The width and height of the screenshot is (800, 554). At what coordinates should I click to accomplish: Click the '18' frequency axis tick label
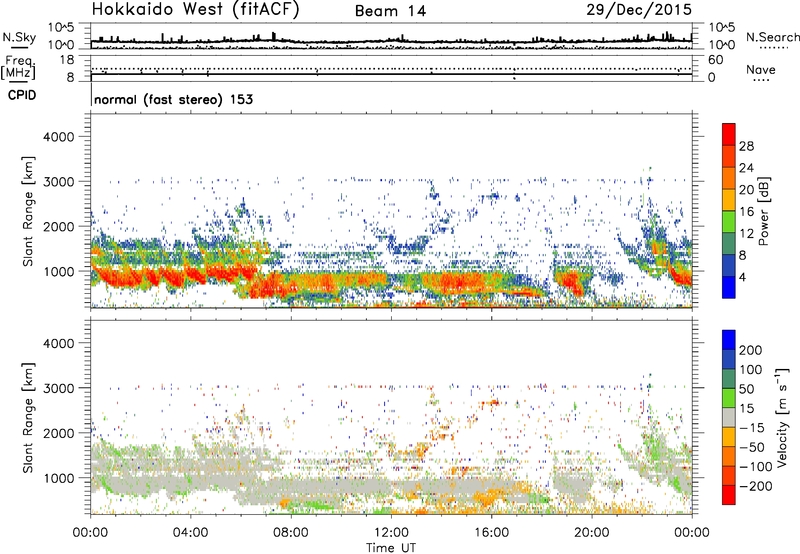(67, 60)
